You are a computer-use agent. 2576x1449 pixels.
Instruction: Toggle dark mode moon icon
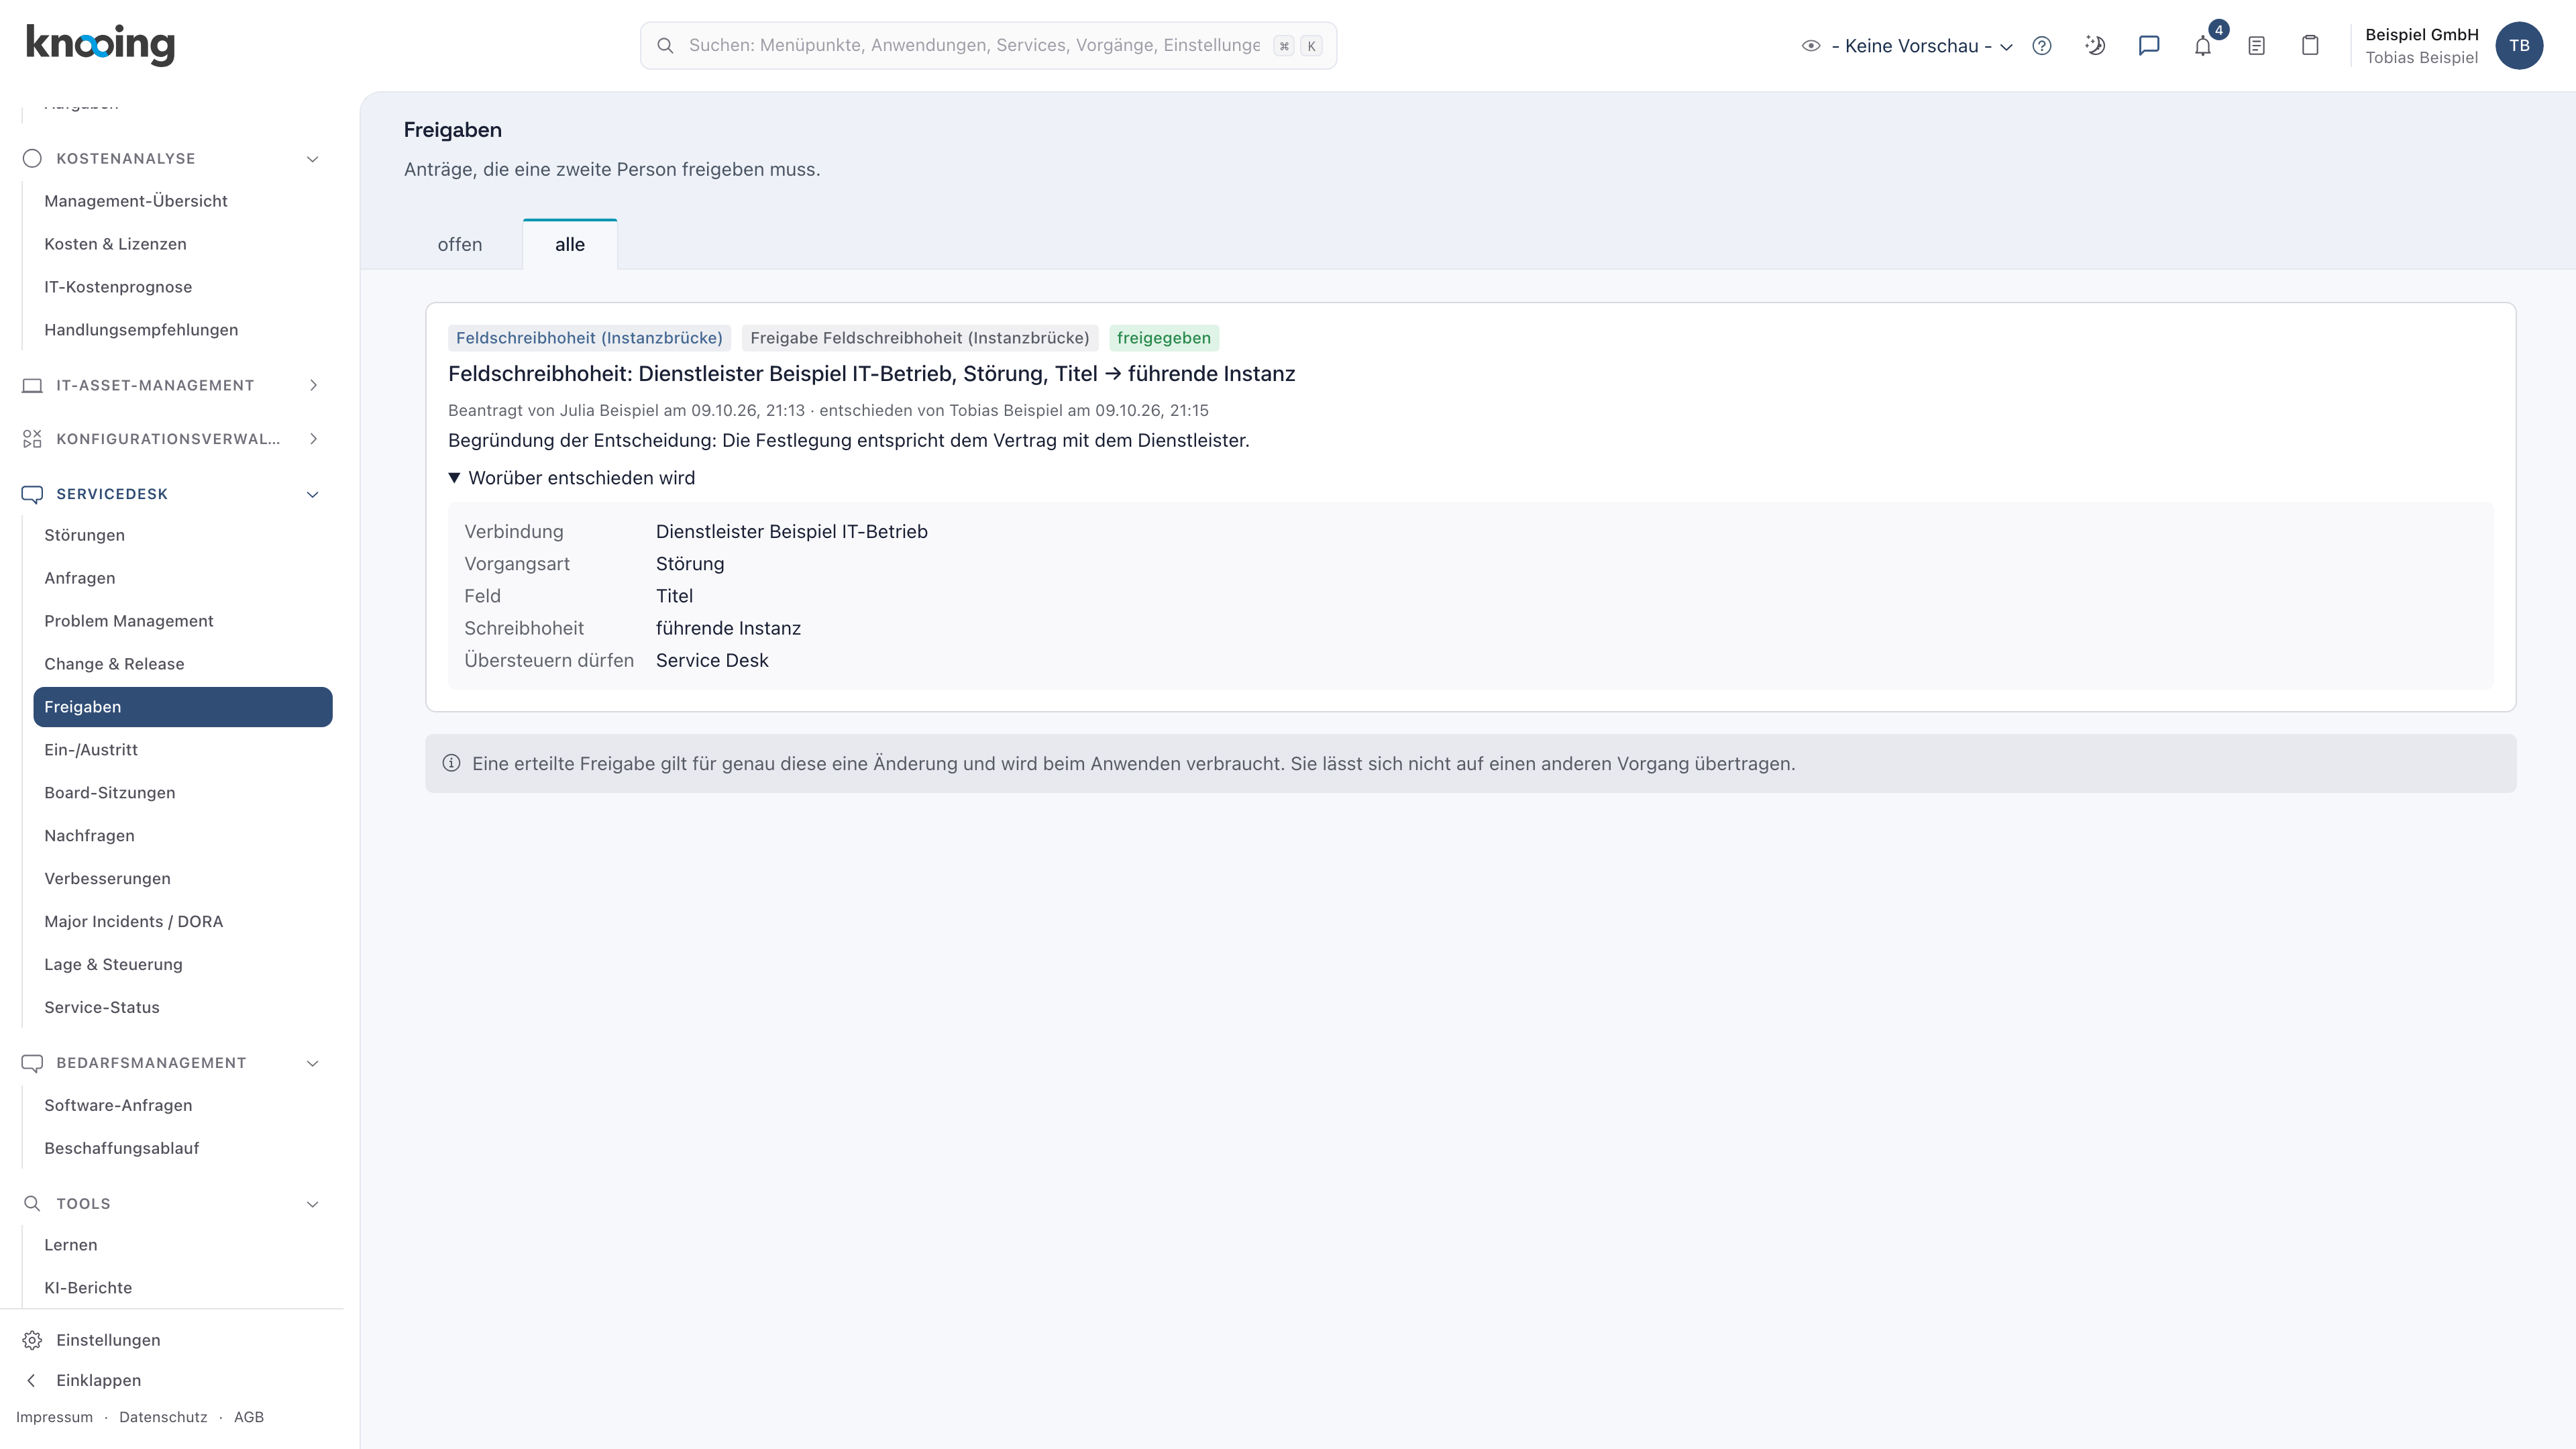[x=2095, y=46]
